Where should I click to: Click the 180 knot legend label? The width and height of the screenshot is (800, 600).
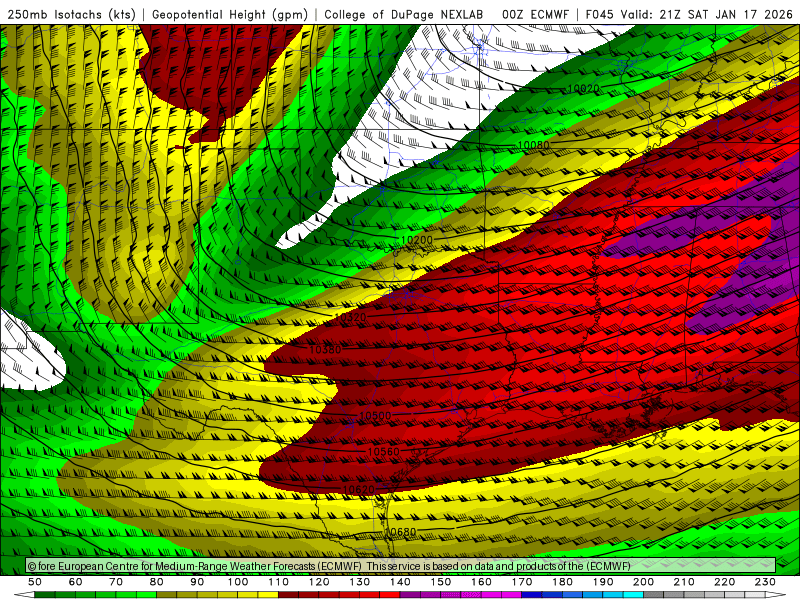point(562,582)
